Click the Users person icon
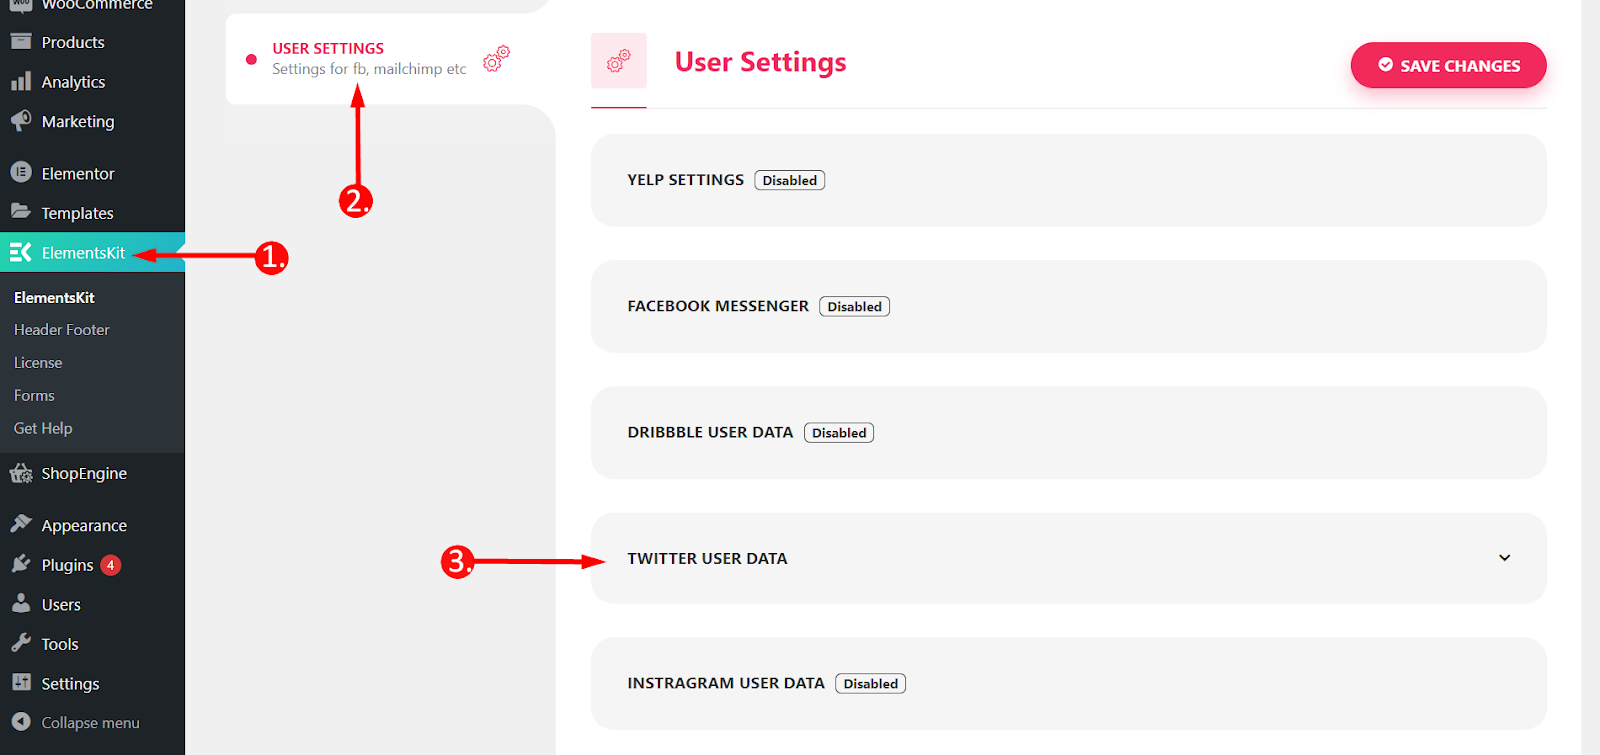 21,603
